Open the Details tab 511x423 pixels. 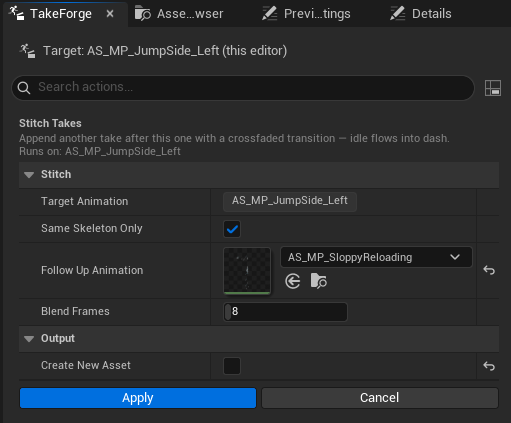click(421, 14)
